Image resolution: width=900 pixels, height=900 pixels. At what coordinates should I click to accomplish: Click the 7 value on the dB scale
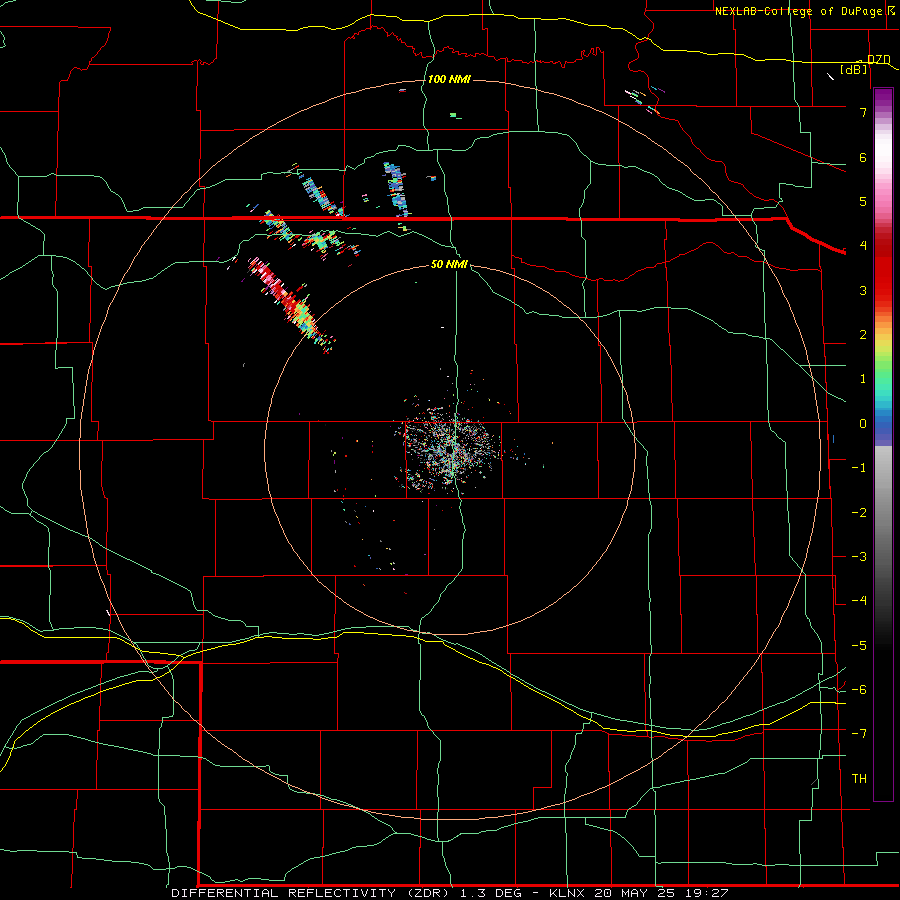863,112
